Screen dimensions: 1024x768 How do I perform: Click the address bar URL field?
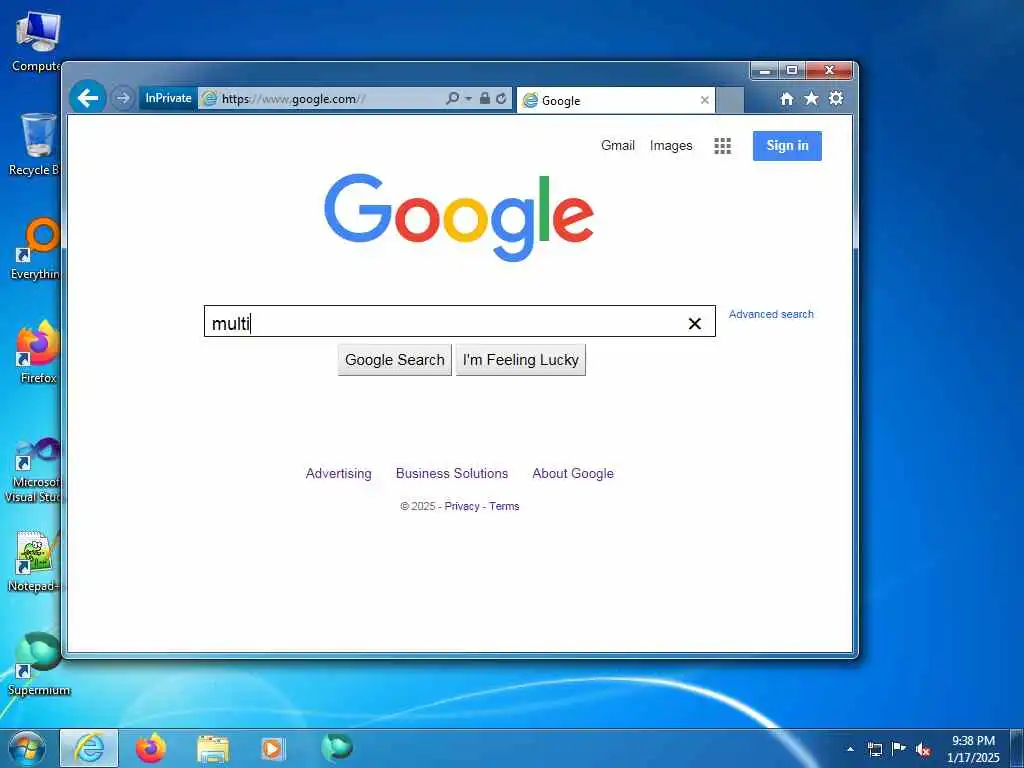(x=321, y=99)
